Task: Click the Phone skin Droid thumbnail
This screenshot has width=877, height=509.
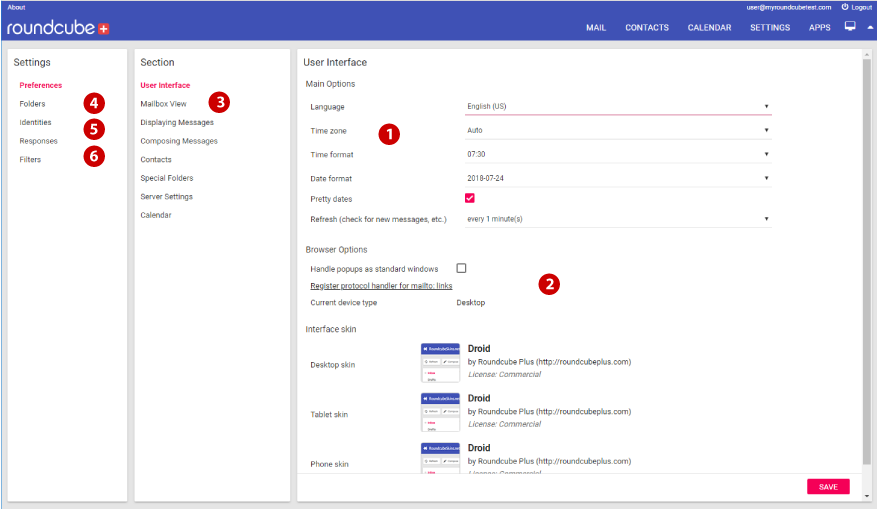Action: (440, 458)
